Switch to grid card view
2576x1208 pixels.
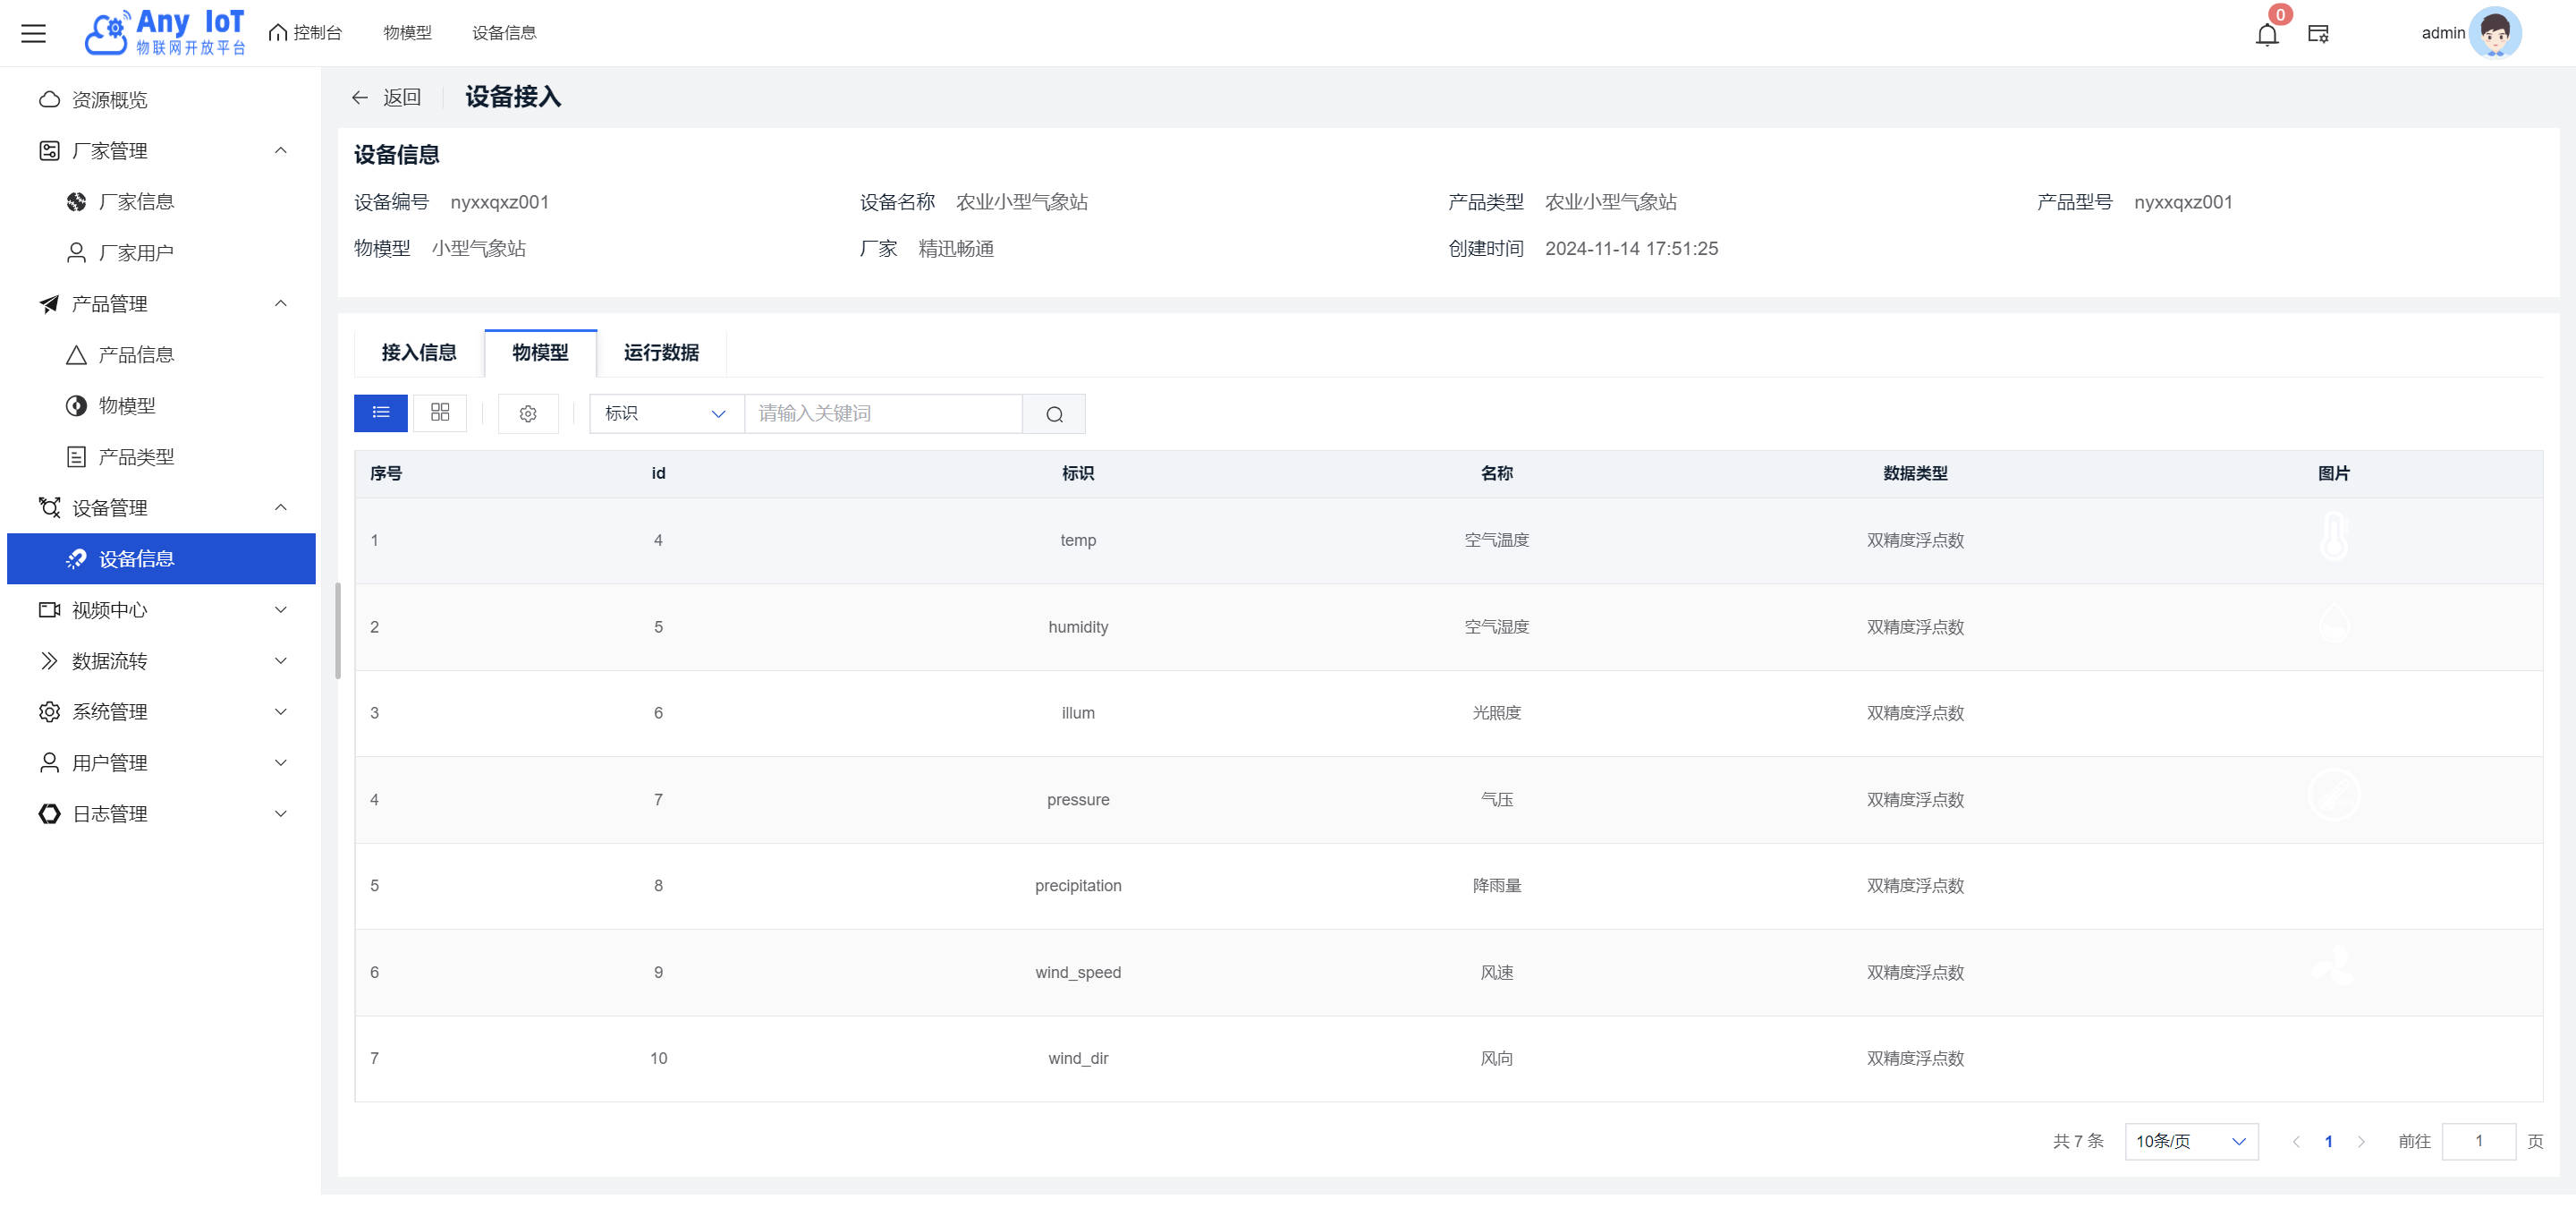440,413
